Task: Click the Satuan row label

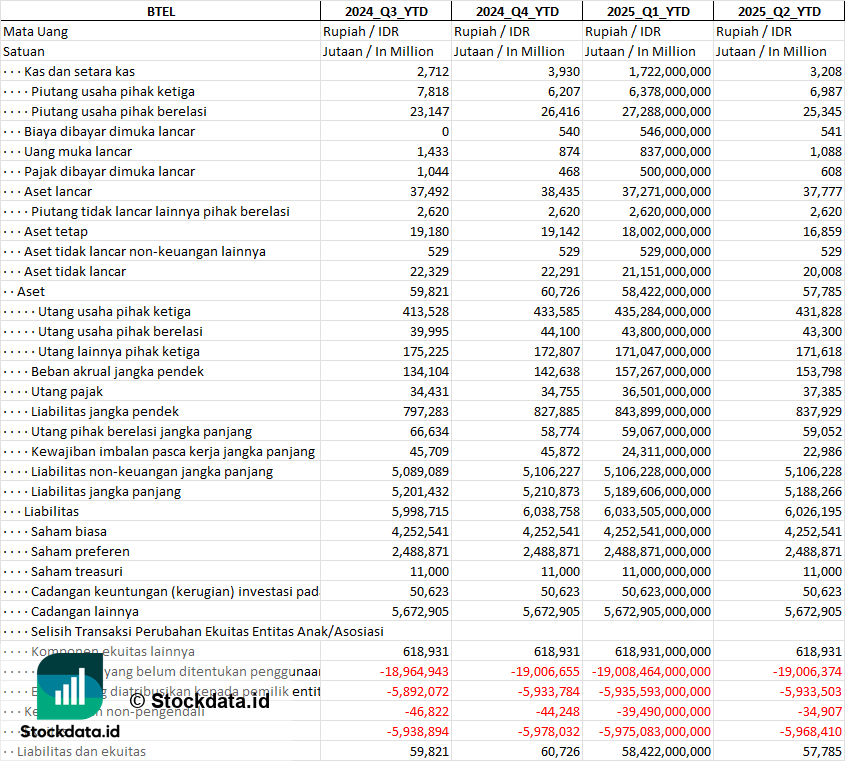Action: pos(24,51)
